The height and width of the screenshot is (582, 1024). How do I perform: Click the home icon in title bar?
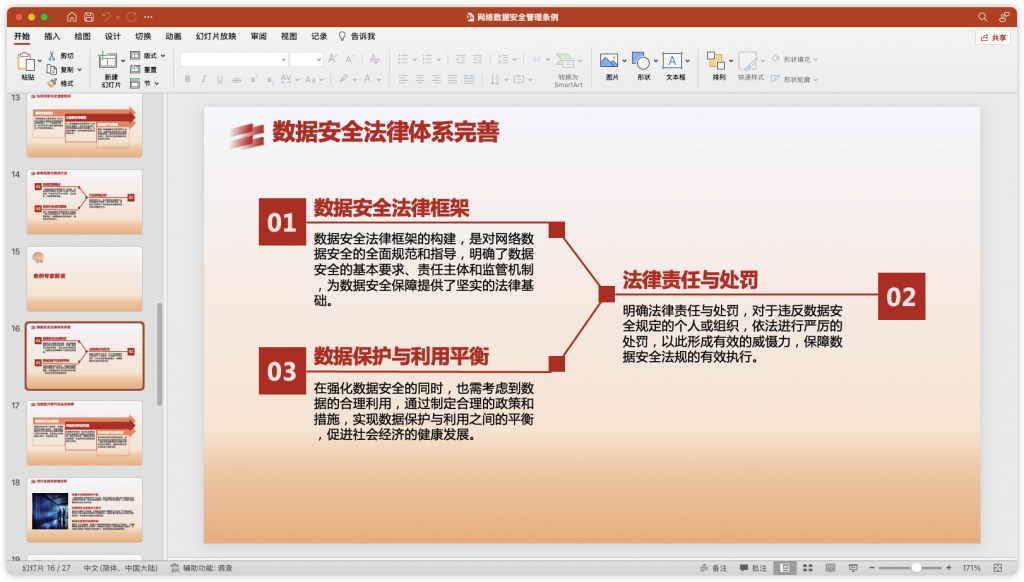click(x=71, y=17)
